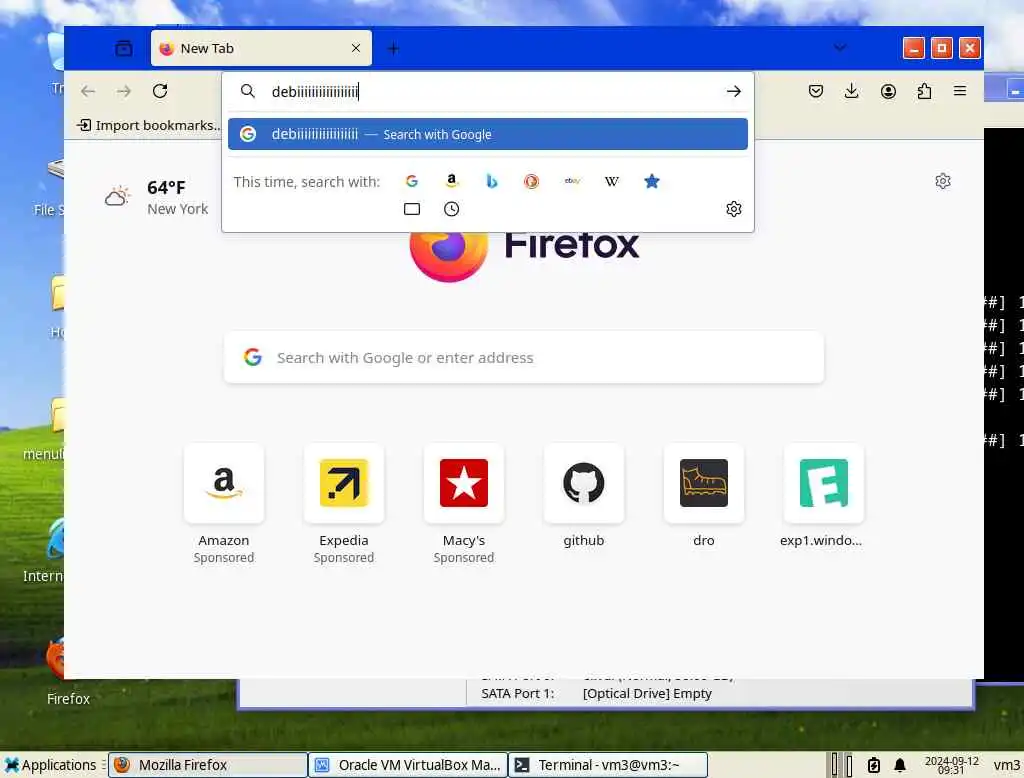The height and width of the screenshot is (778, 1024).
Task: Search in History clock icon
Action: click(451, 209)
